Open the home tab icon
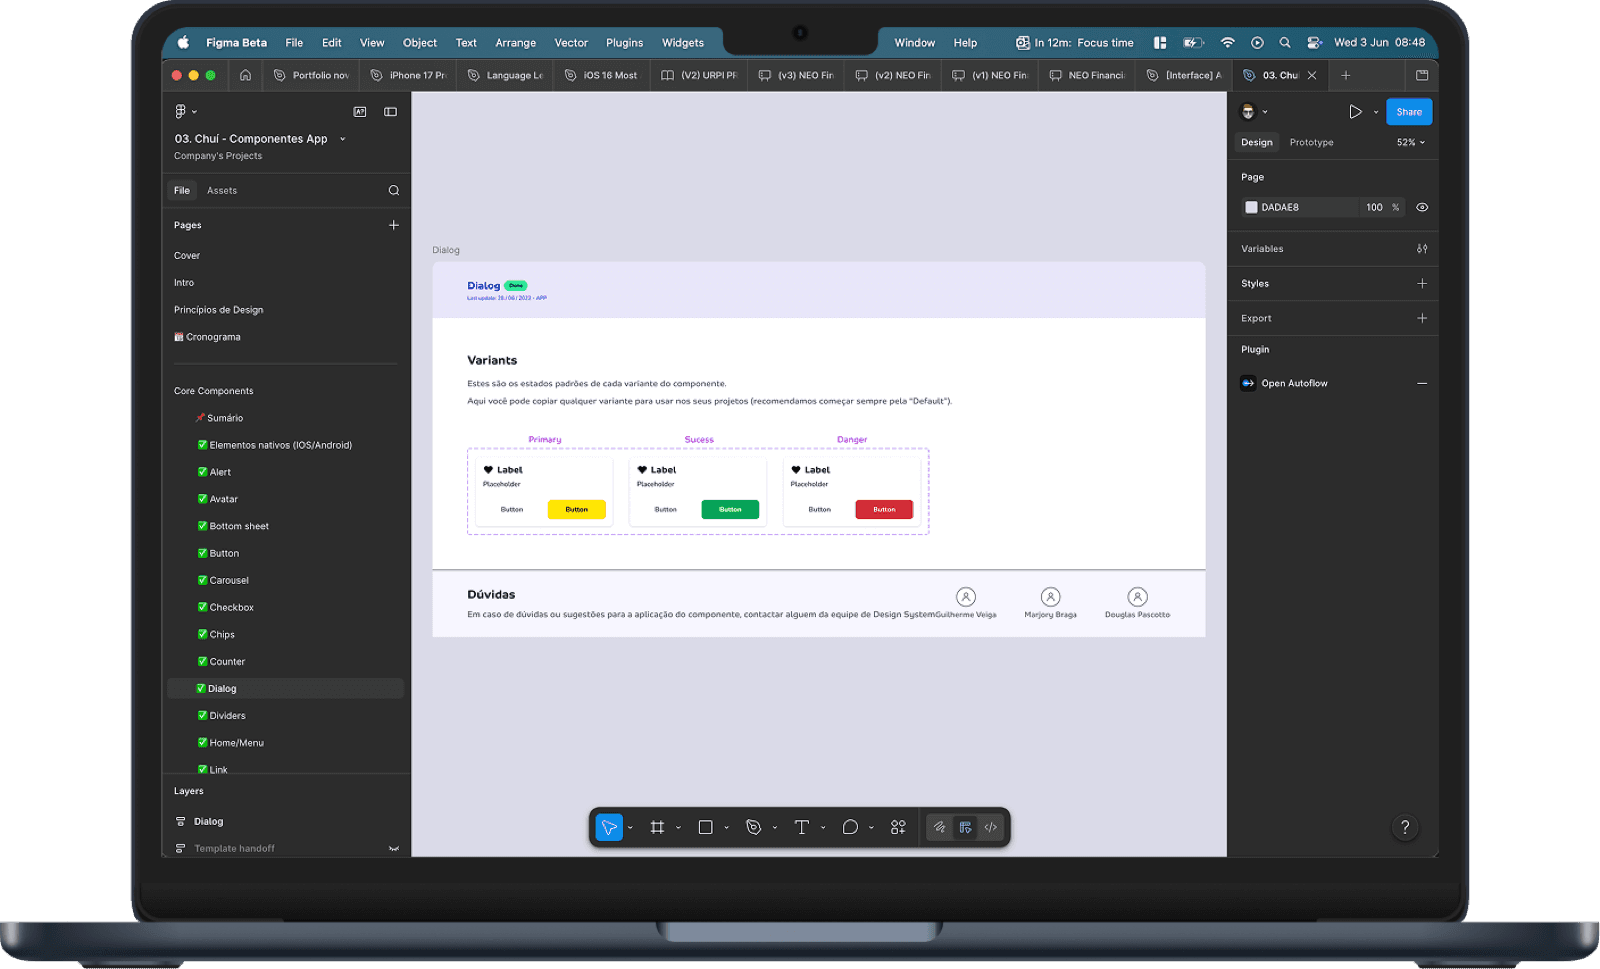The width and height of the screenshot is (1600, 969). (x=245, y=75)
